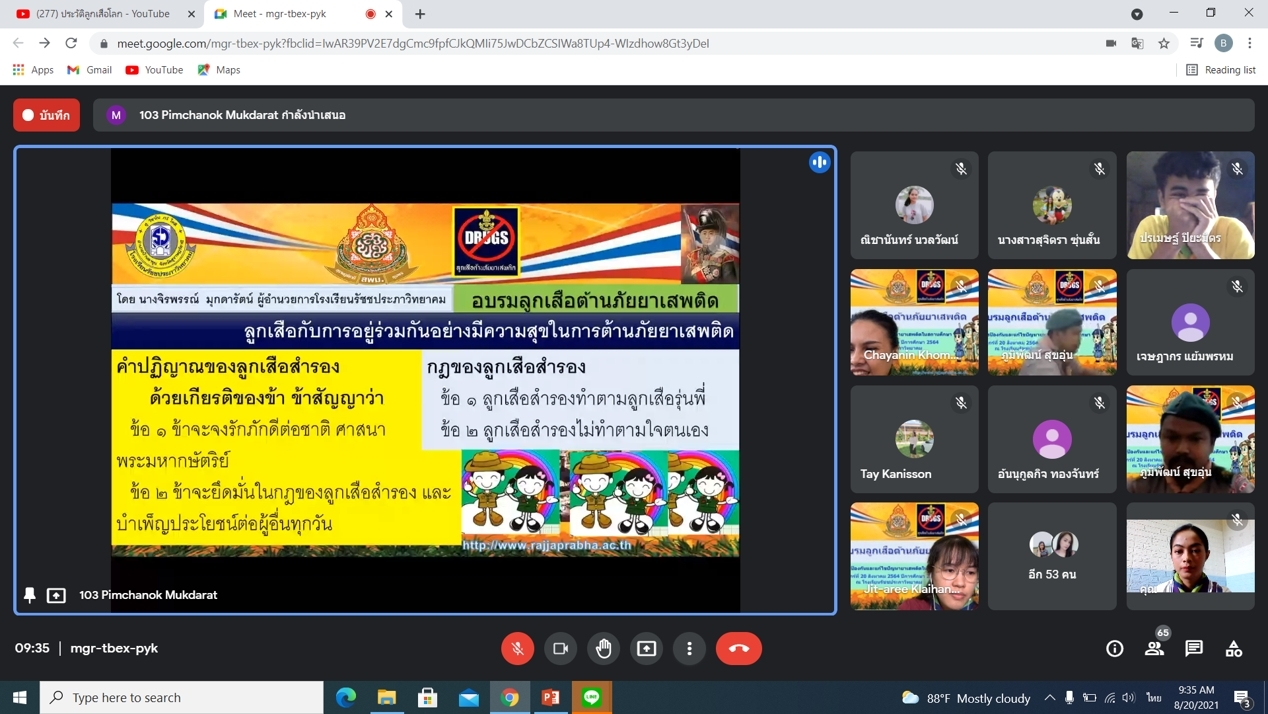Switch to the YouTube browser tab

click(x=100, y=14)
